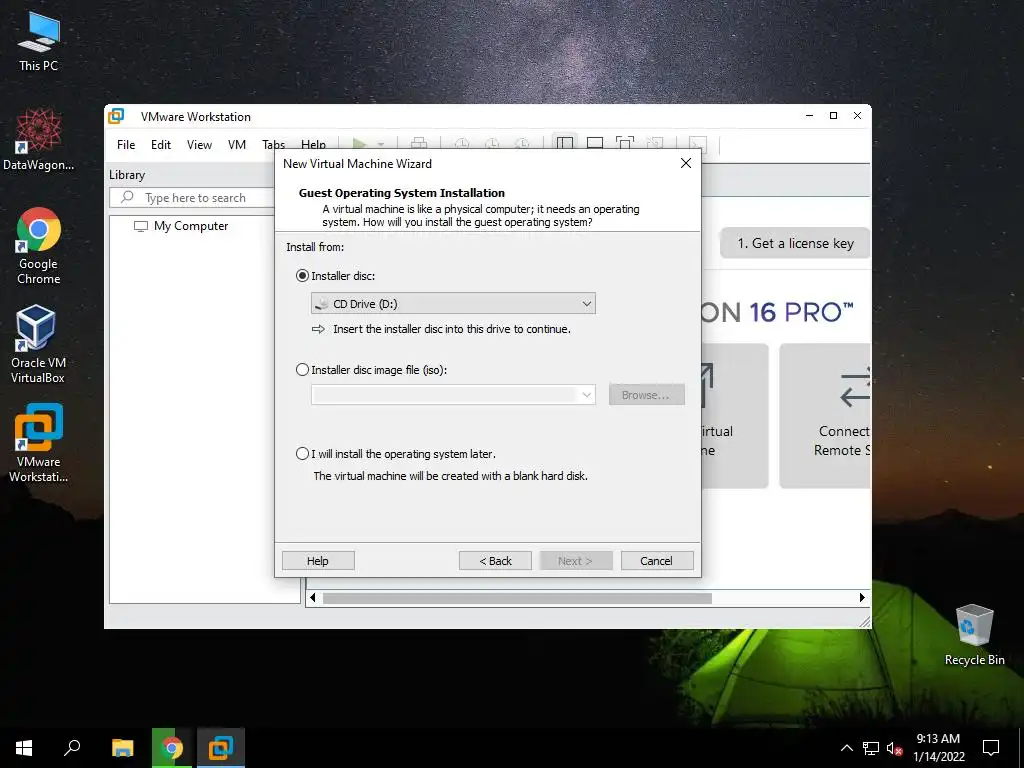Select the This PC desktop icon
1024x768 pixels.
point(39,42)
